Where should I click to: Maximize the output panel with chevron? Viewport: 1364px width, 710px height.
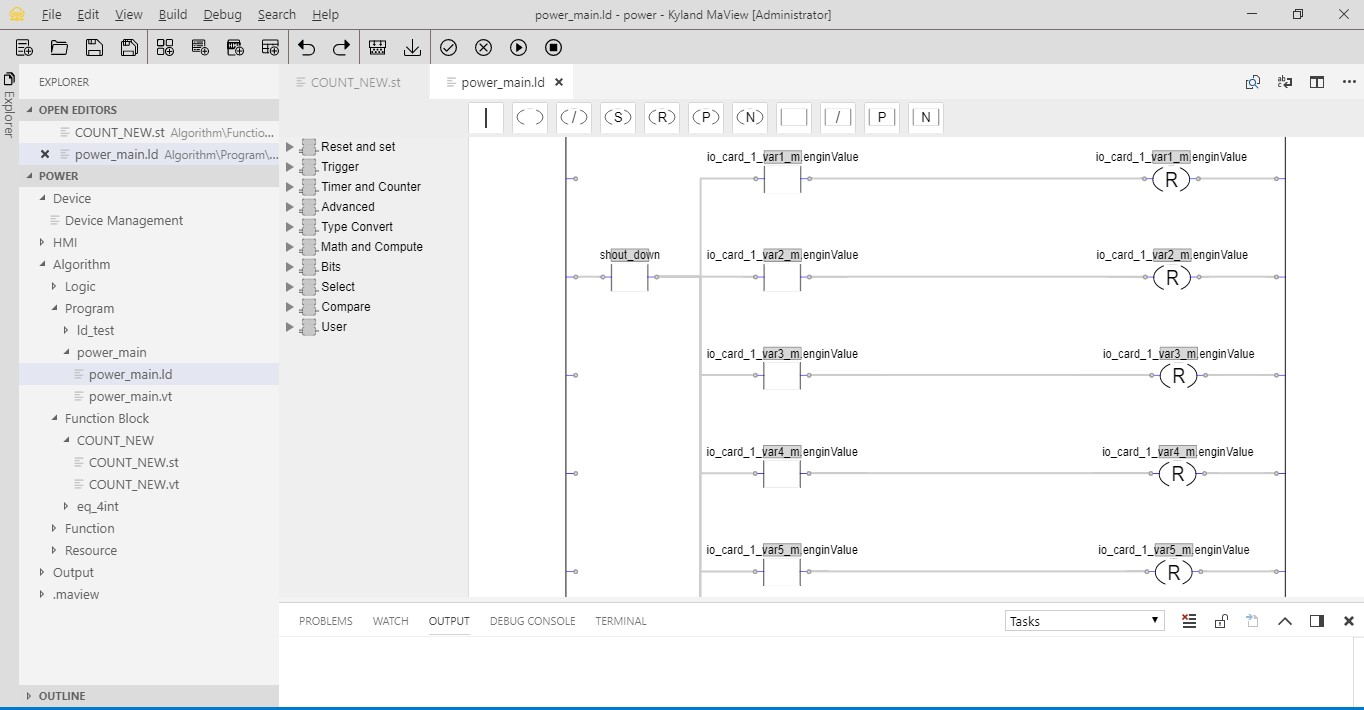click(x=1285, y=621)
